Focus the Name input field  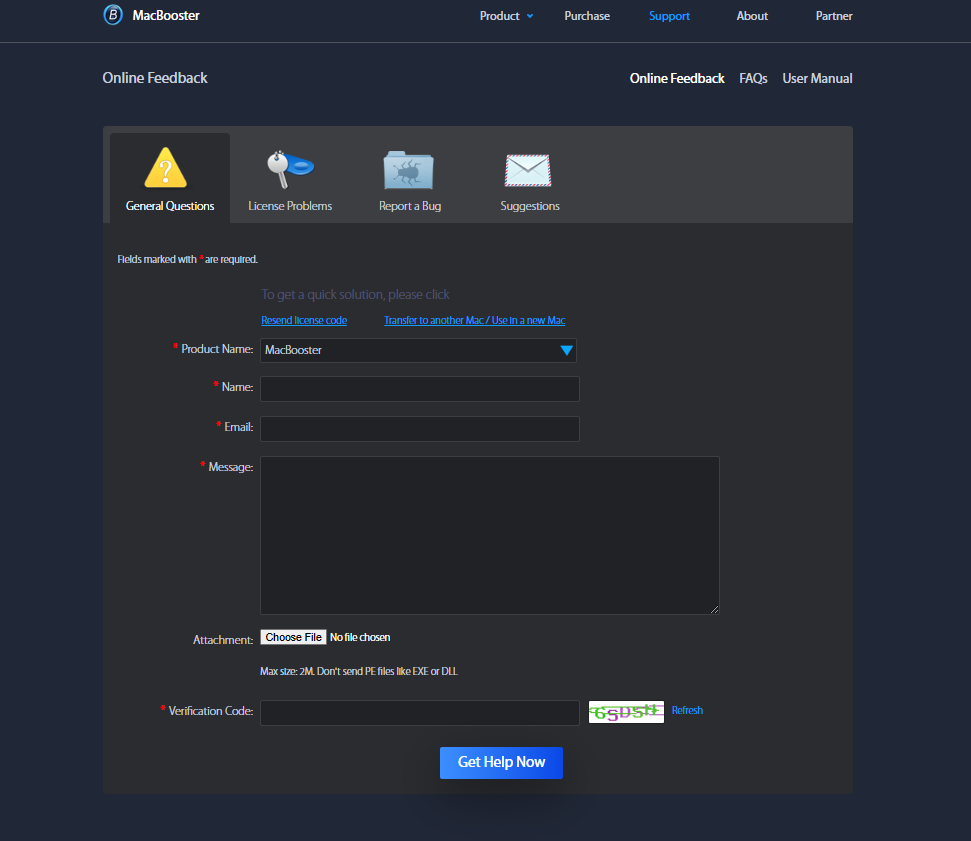[420, 389]
